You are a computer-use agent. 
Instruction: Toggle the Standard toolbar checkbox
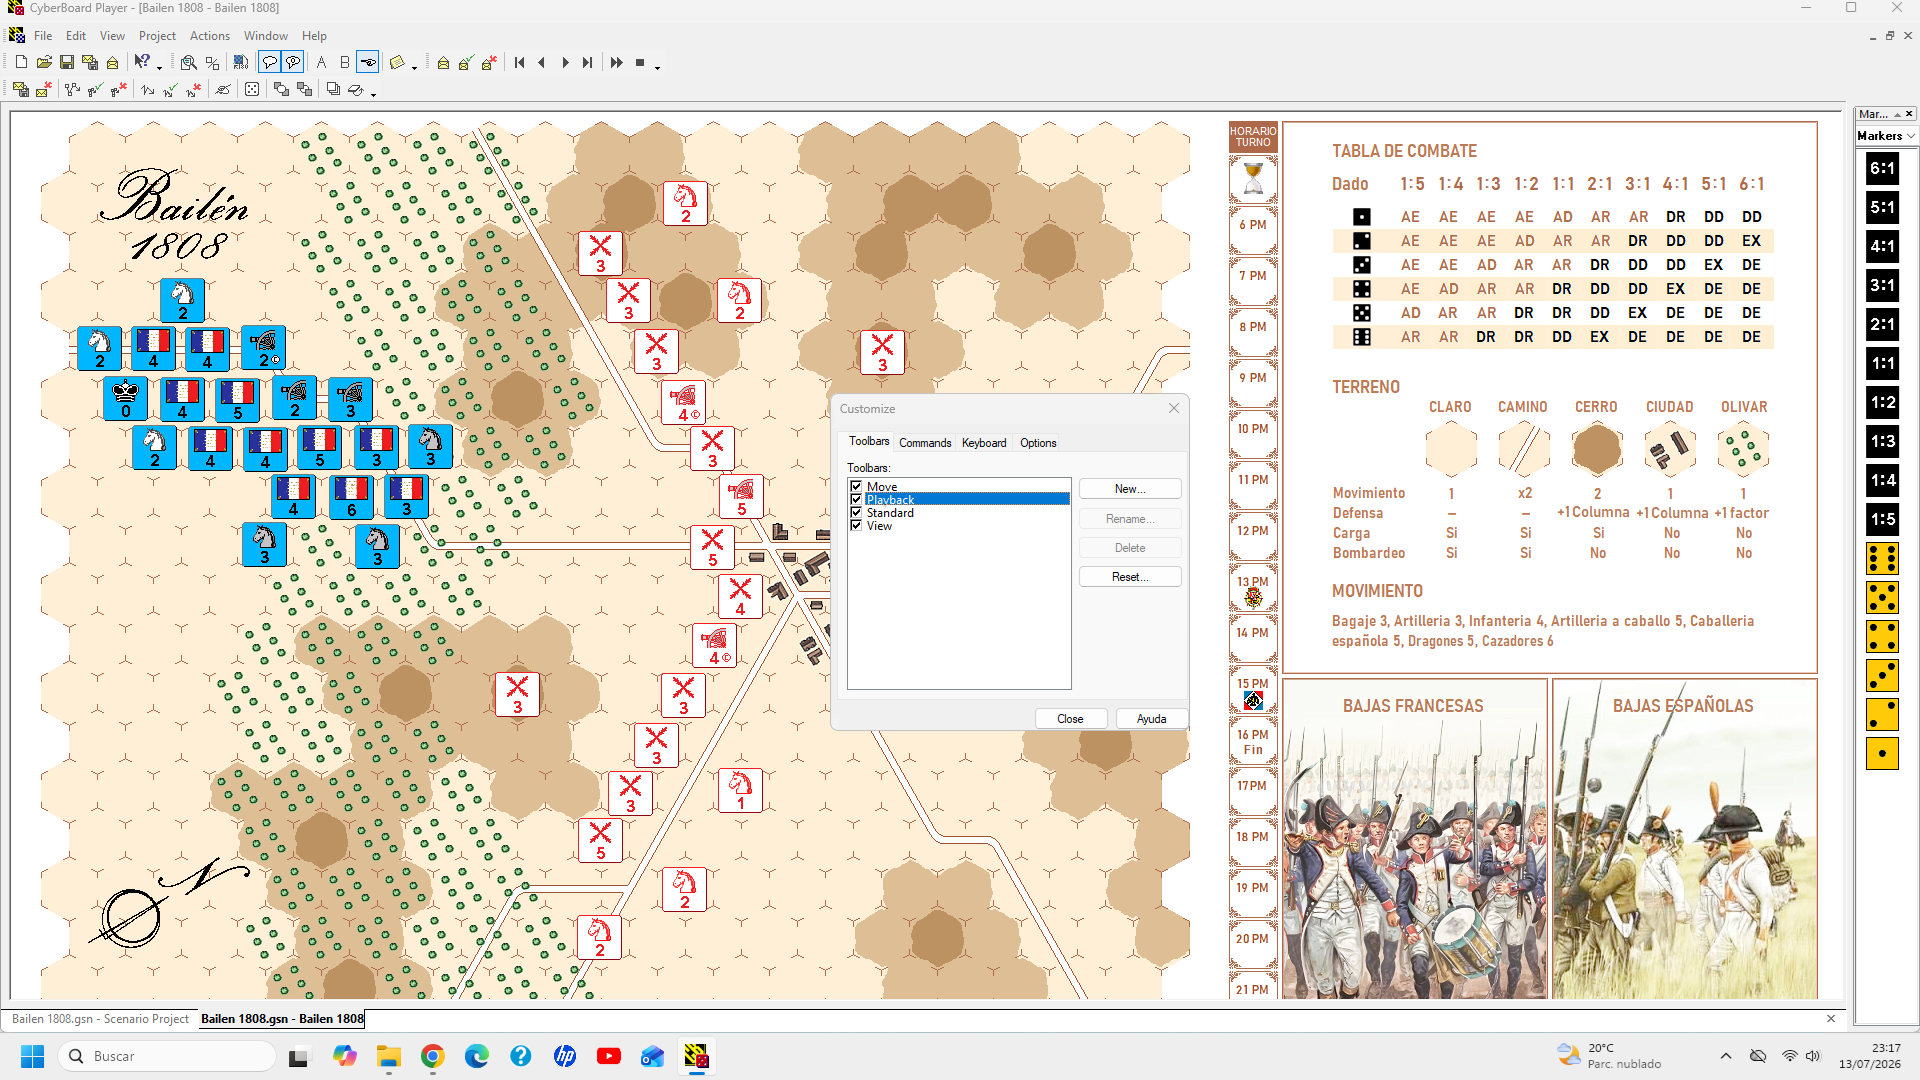[x=856, y=513]
